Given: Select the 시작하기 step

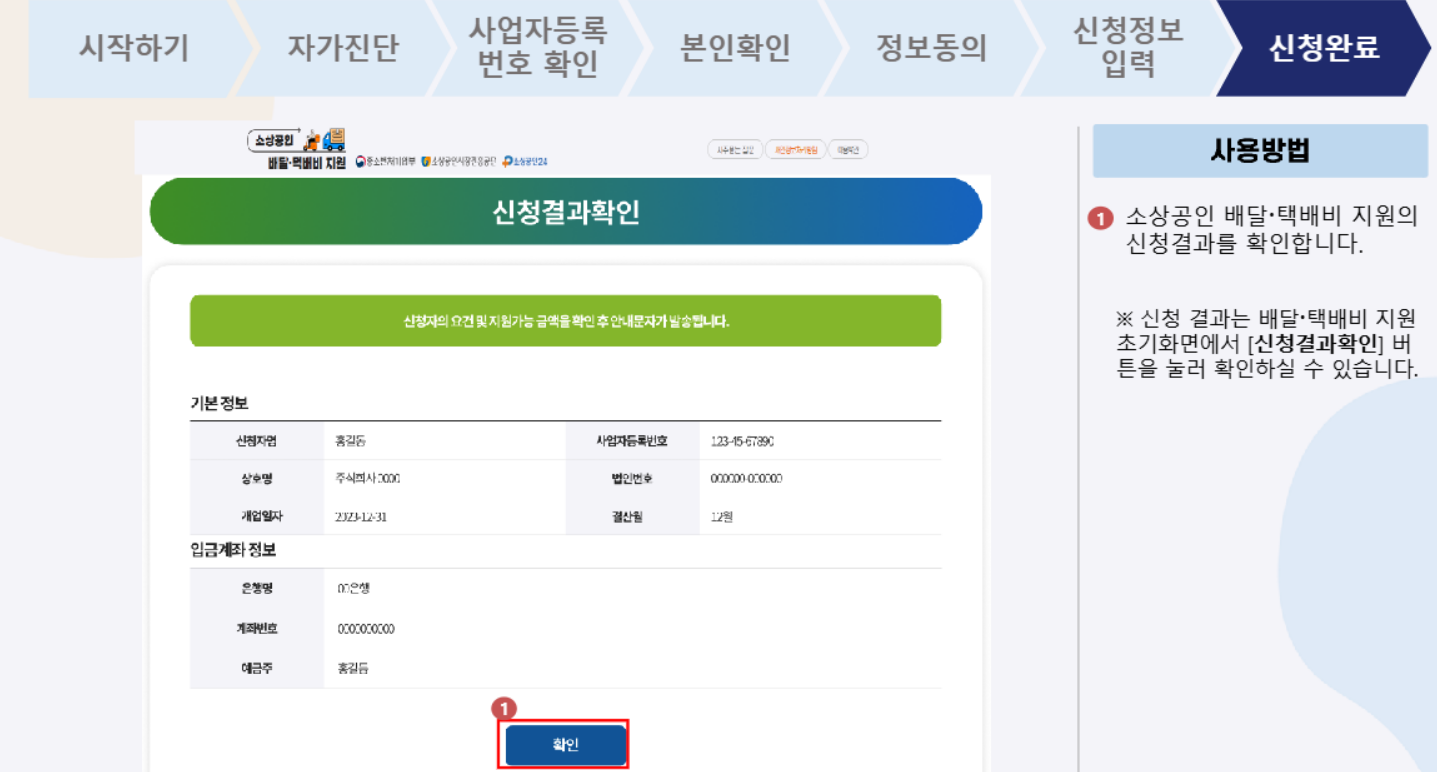Looking at the screenshot, I should [135, 48].
